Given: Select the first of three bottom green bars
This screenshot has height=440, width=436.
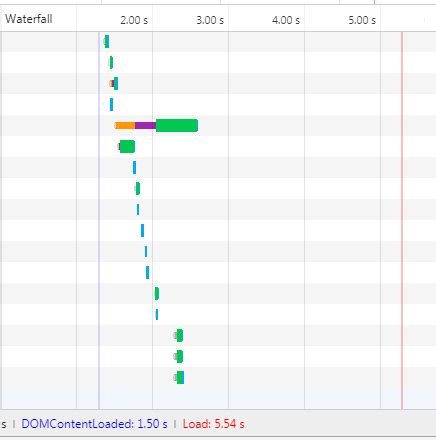Looking at the screenshot, I should (x=178, y=336).
